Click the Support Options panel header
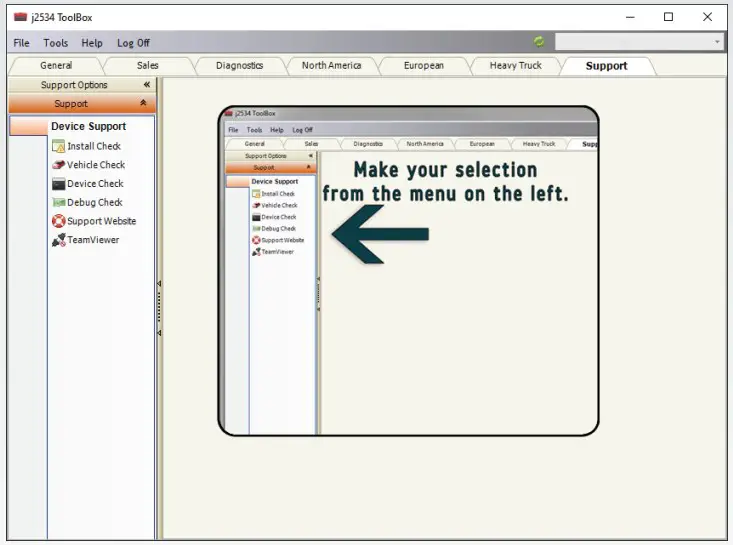 [x=82, y=85]
